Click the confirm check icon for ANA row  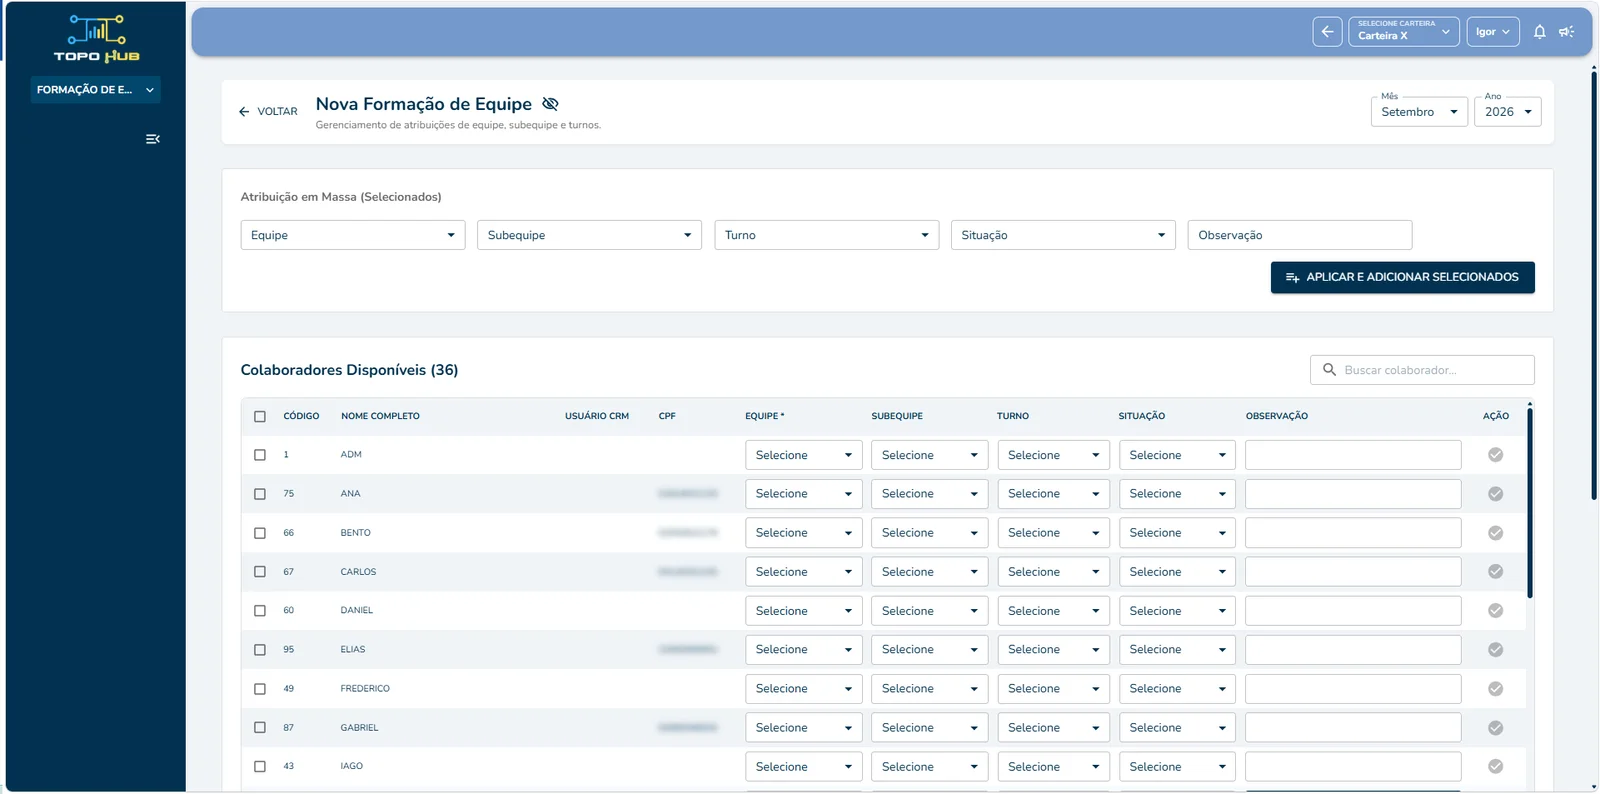tap(1495, 494)
